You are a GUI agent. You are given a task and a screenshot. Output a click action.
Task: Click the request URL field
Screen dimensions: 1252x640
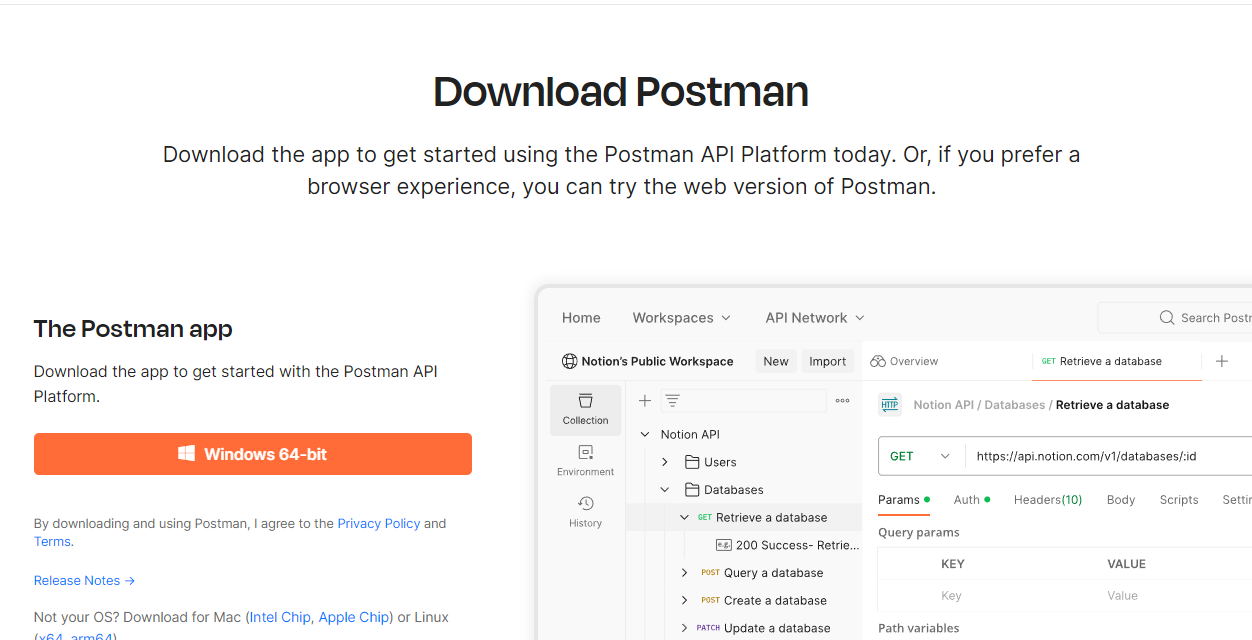point(1108,456)
